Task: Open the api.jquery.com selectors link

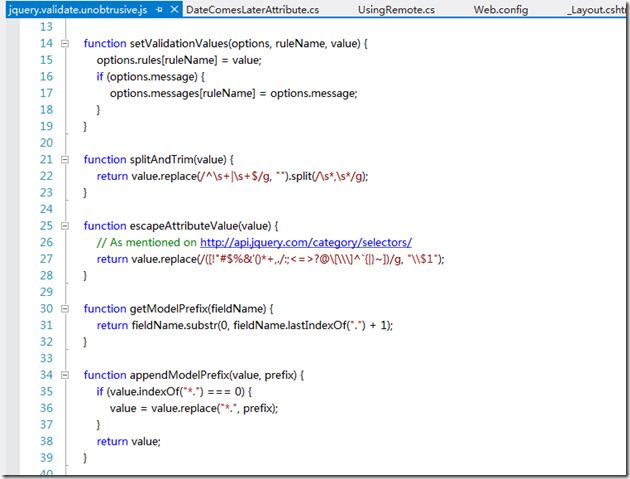Action: pyautogui.click(x=306, y=243)
